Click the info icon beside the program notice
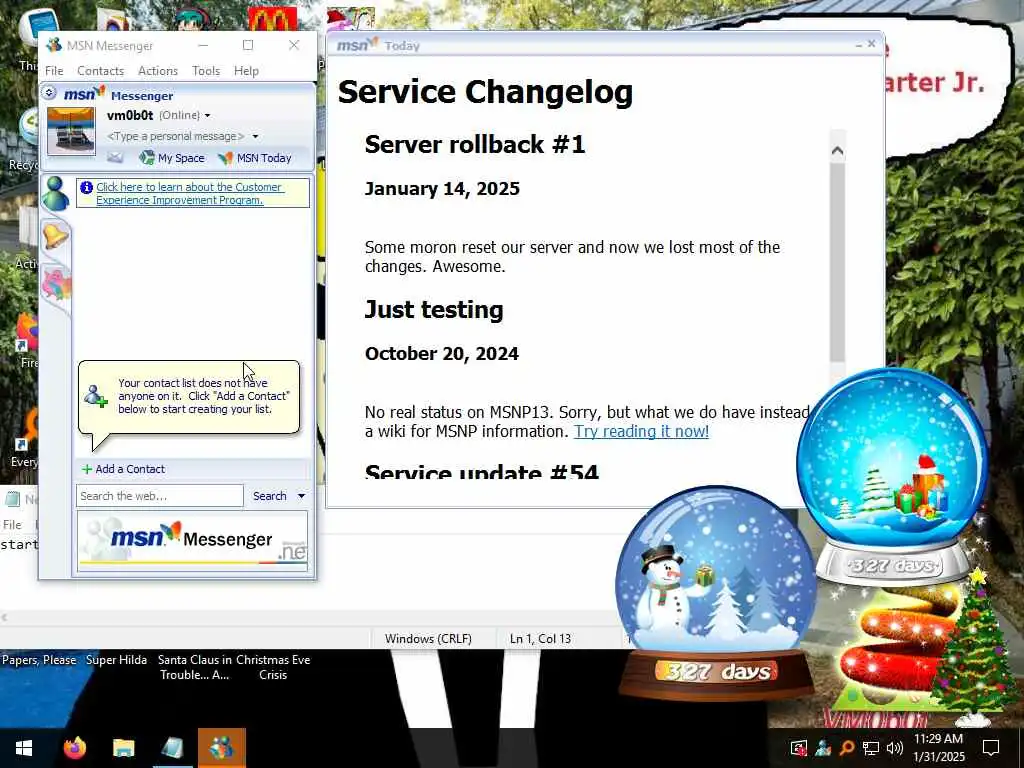 [x=86, y=187]
